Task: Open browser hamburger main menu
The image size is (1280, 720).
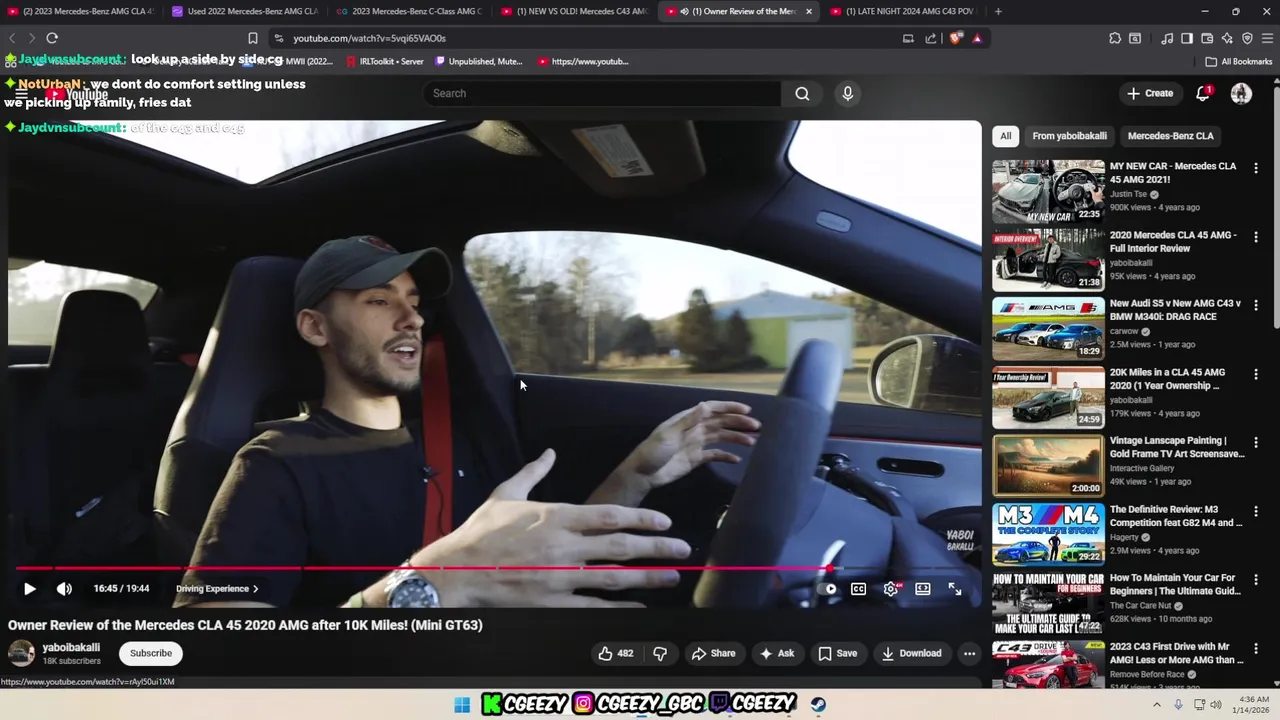Action: (1267, 38)
